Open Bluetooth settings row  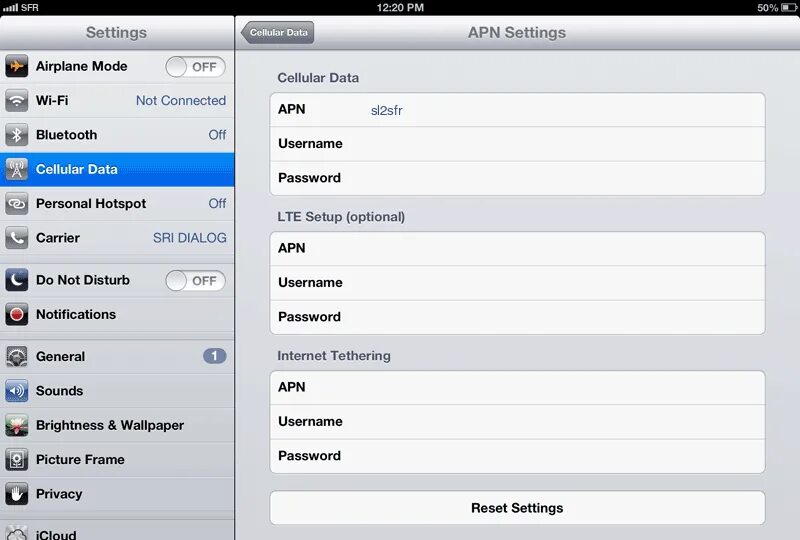coord(117,135)
